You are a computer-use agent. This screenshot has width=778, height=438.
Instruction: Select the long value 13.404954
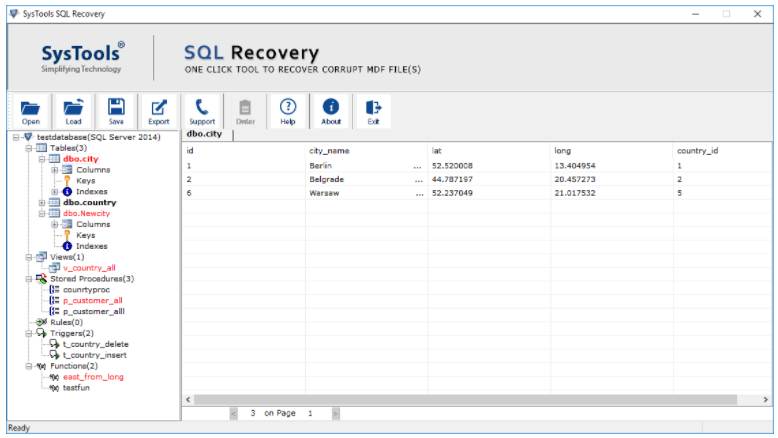coord(575,166)
